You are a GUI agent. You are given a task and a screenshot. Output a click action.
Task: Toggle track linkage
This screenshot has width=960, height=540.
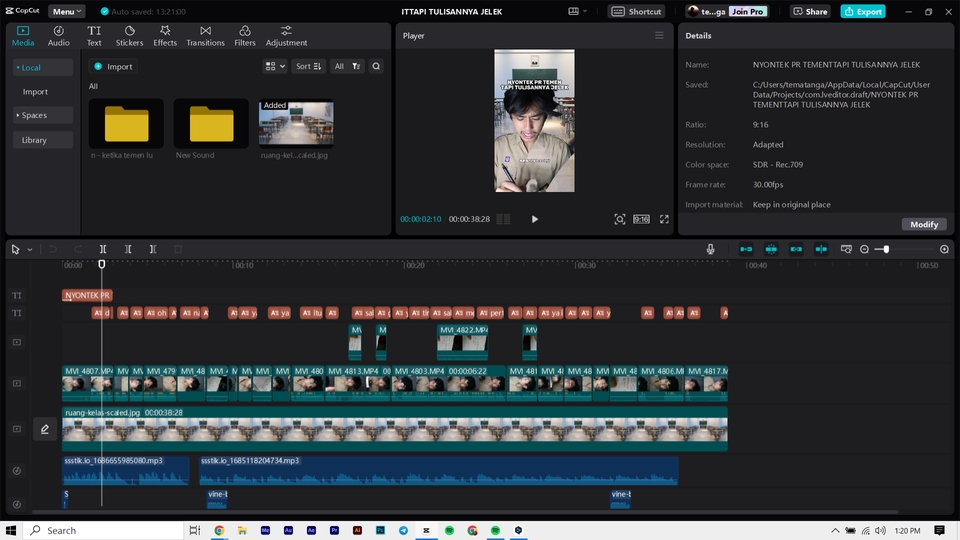click(796, 249)
